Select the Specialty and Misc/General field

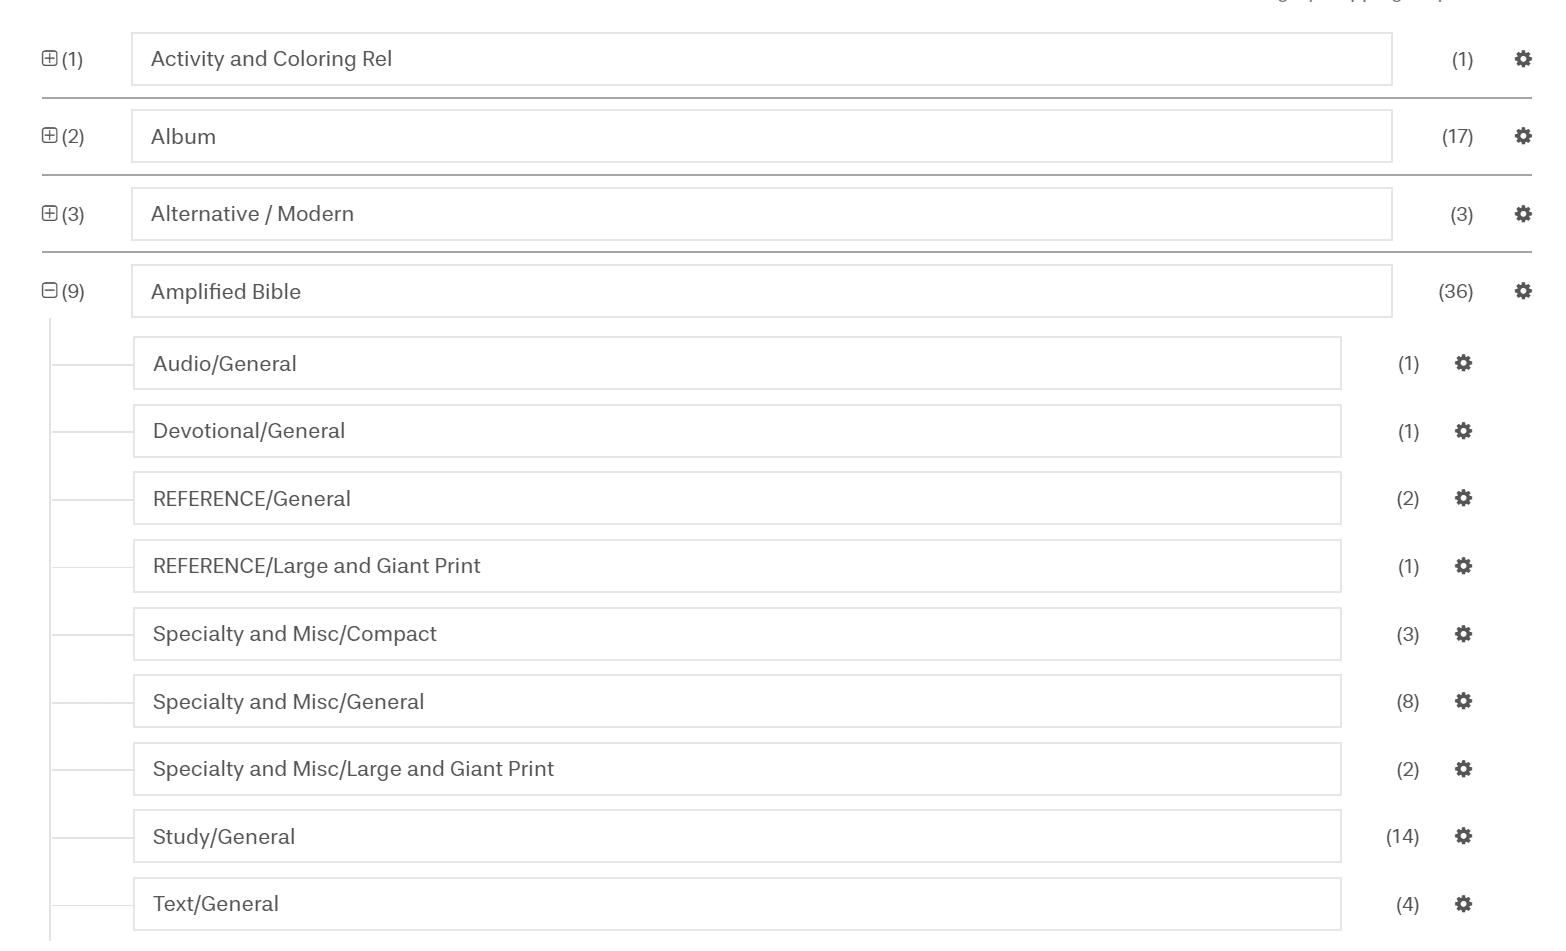pyautogui.click(x=736, y=701)
